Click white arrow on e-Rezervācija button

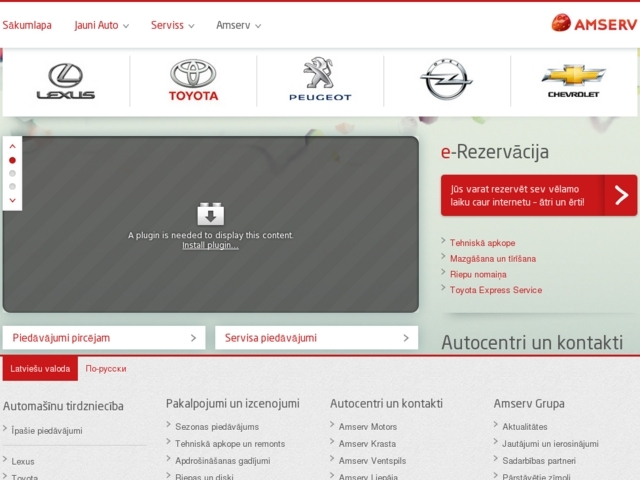(621, 195)
